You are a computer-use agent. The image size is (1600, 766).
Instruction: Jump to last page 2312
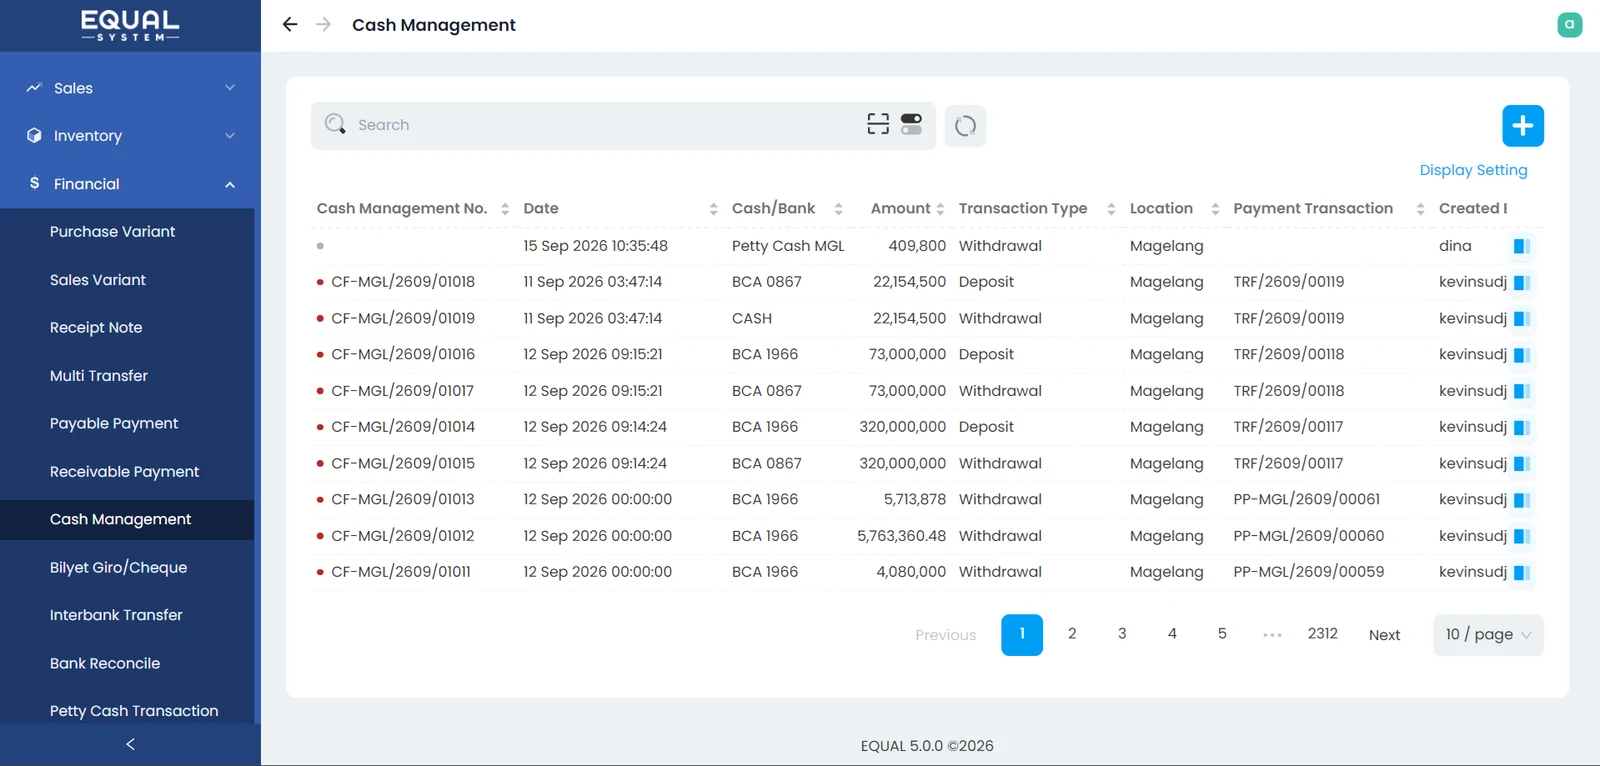pos(1322,634)
